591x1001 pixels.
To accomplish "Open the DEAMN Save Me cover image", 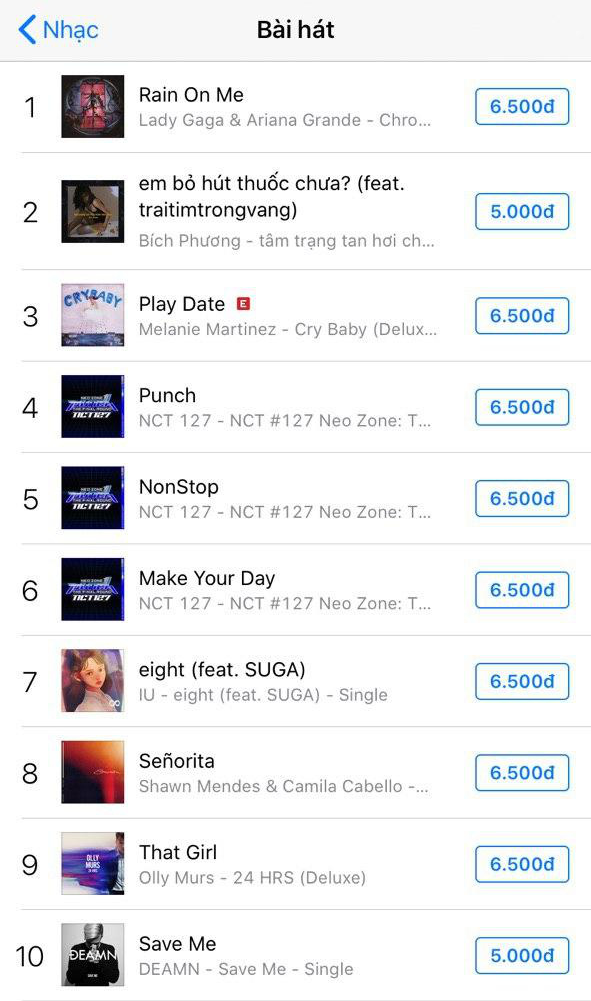I will coord(93,954).
